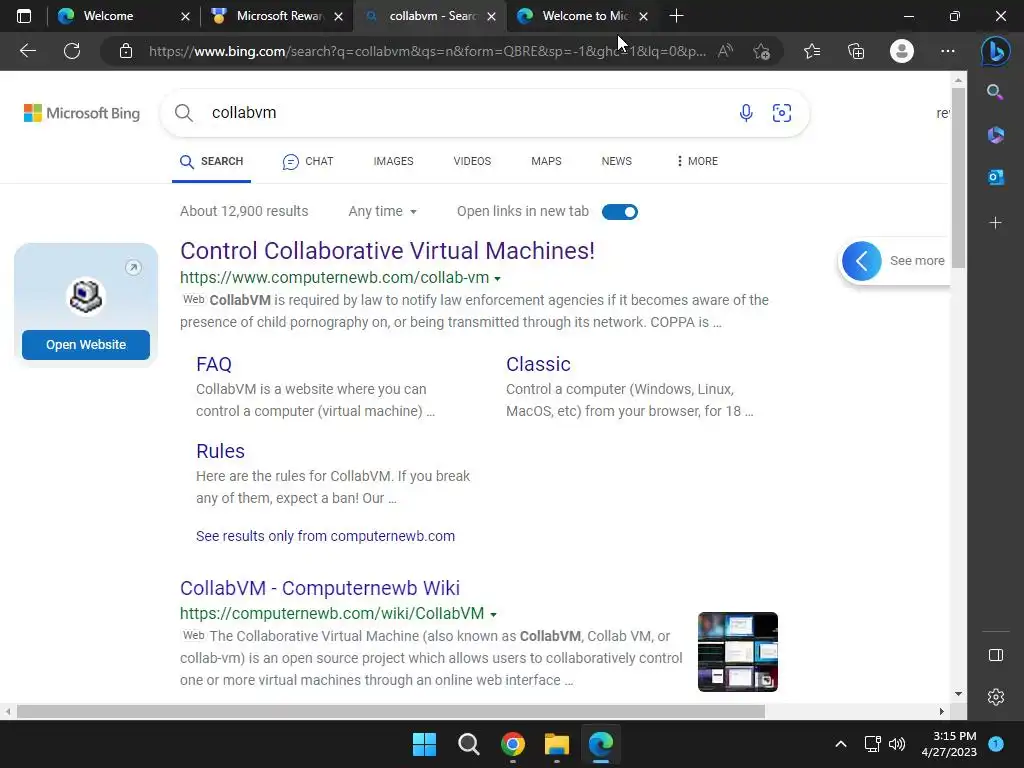Close the collabvm - Search tab
This screenshot has width=1024, height=768.
[491, 16]
